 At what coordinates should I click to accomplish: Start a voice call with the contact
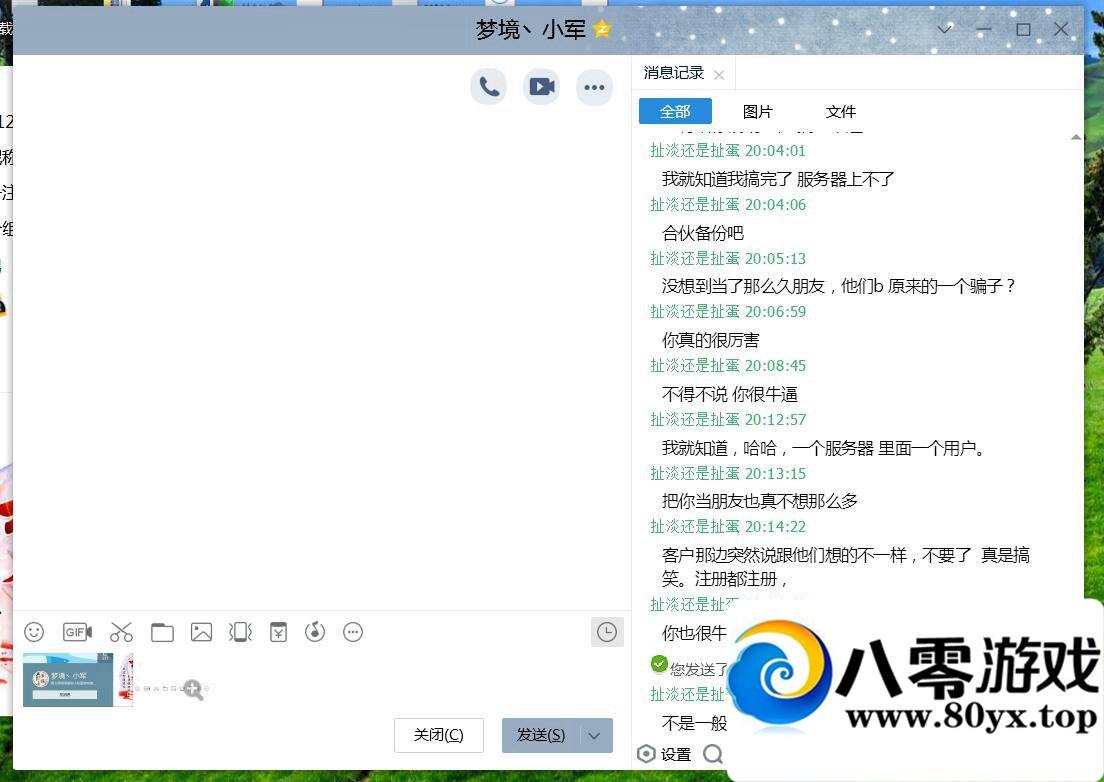488,87
